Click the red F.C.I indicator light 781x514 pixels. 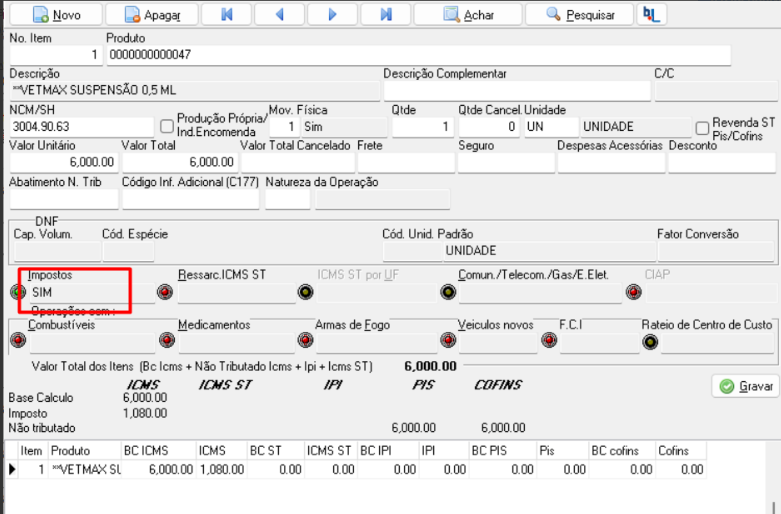[x=549, y=340]
